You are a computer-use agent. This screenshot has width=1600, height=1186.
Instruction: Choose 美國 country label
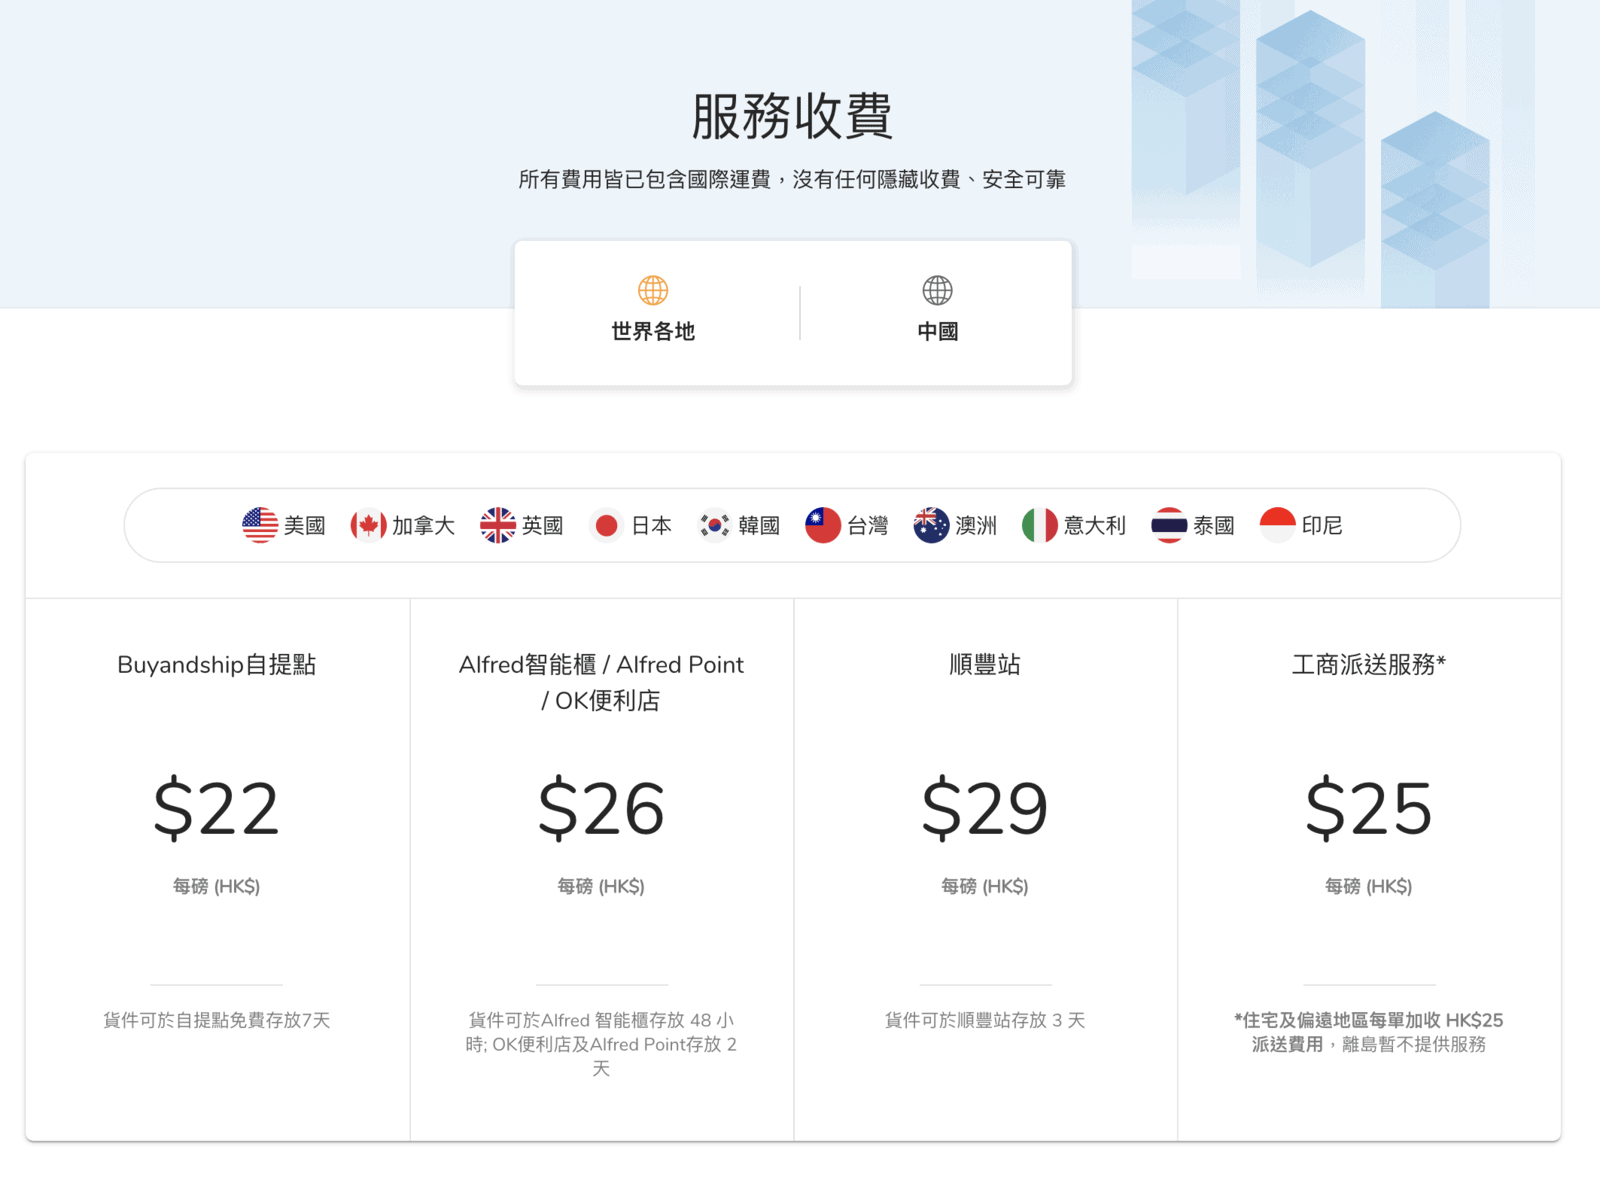pyautogui.click(x=305, y=525)
